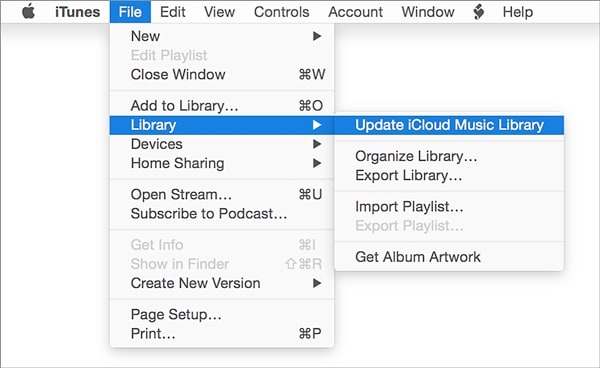Open the Edit menu in menu bar
600x368 pixels.
(173, 12)
